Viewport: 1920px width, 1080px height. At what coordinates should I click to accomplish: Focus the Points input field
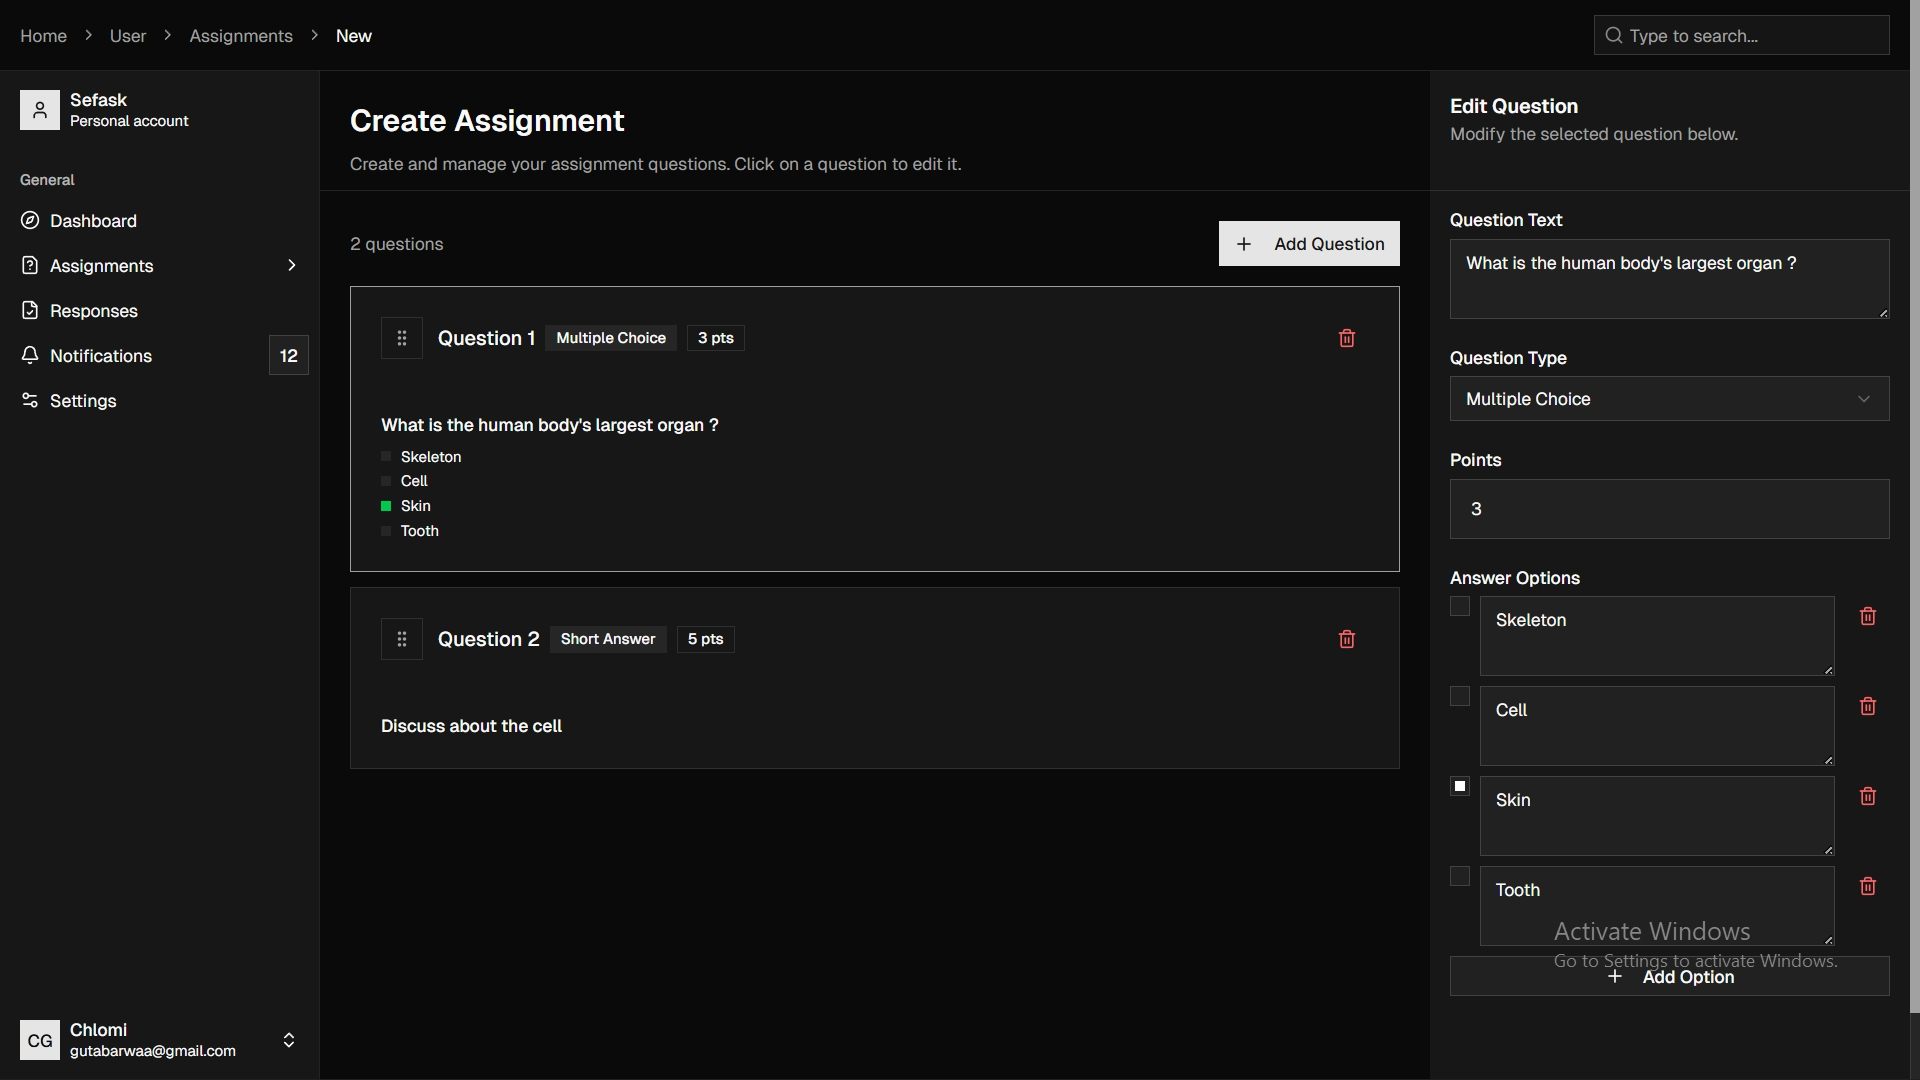(1668, 509)
